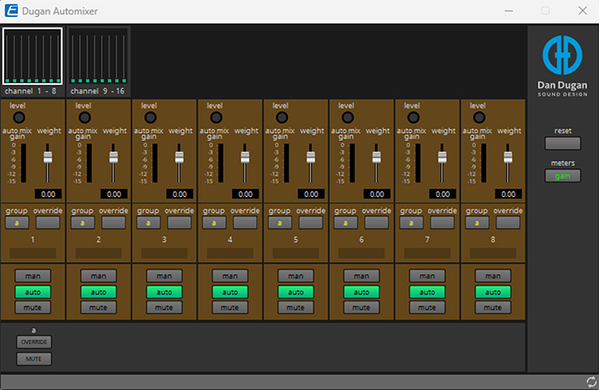Image resolution: width=600 pixels, height=390 pixels.
Task: Mute channel 3
Action: [165, 307]
